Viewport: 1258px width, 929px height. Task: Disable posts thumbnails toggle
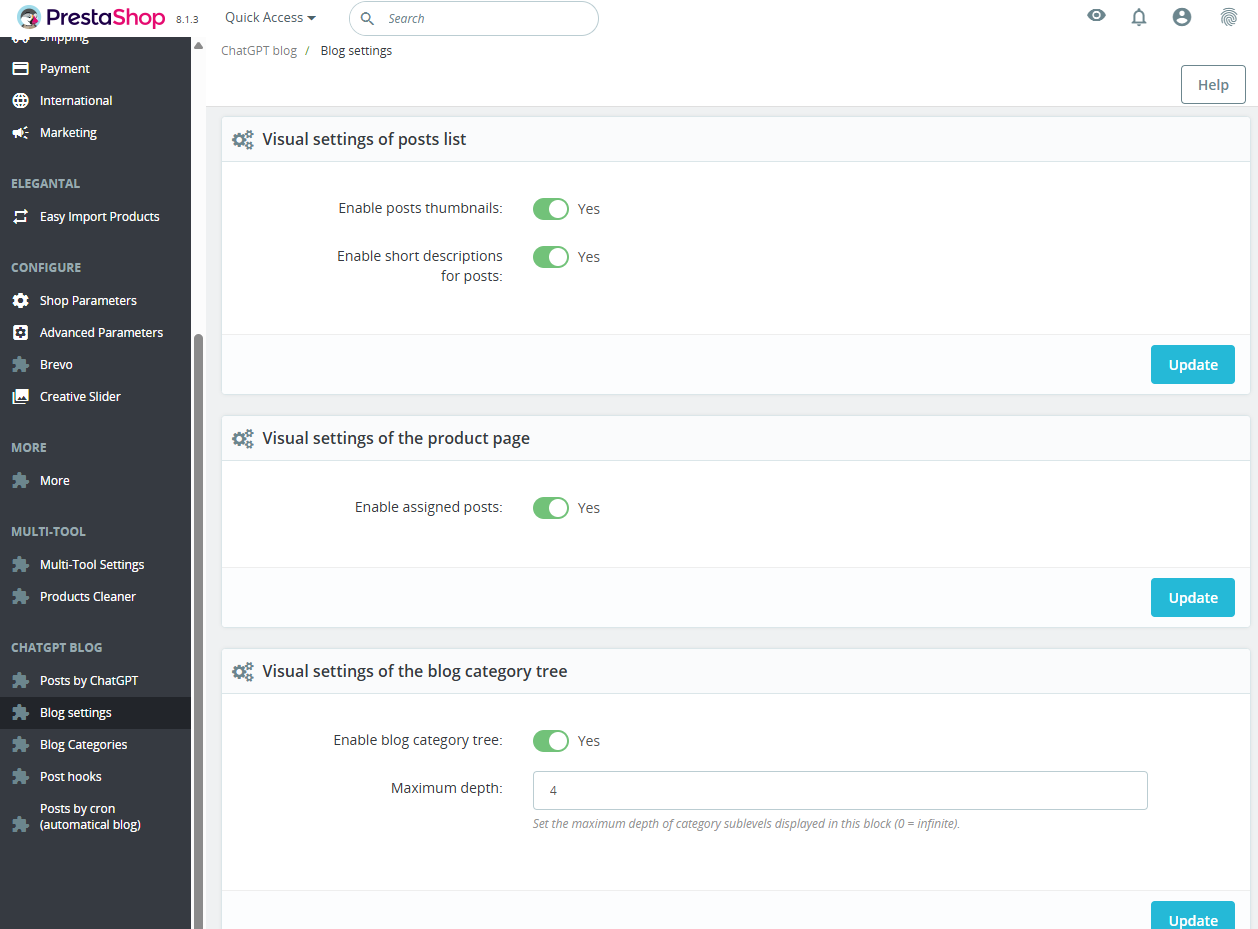tap(550, 209)
